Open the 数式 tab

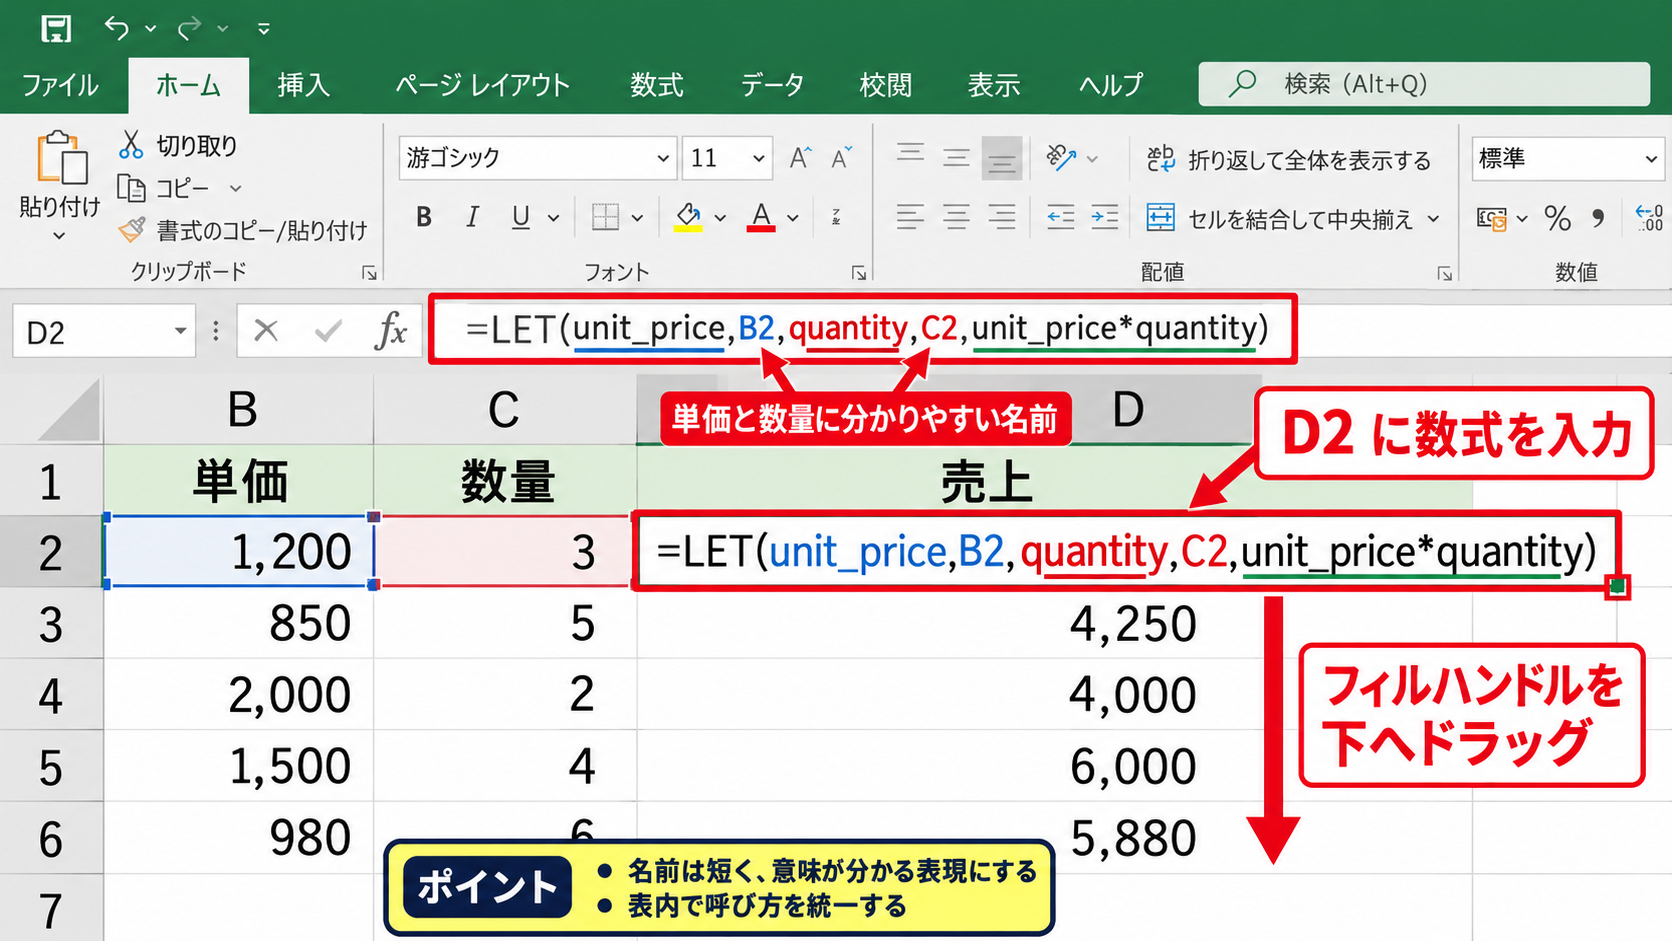coord(657,85)
